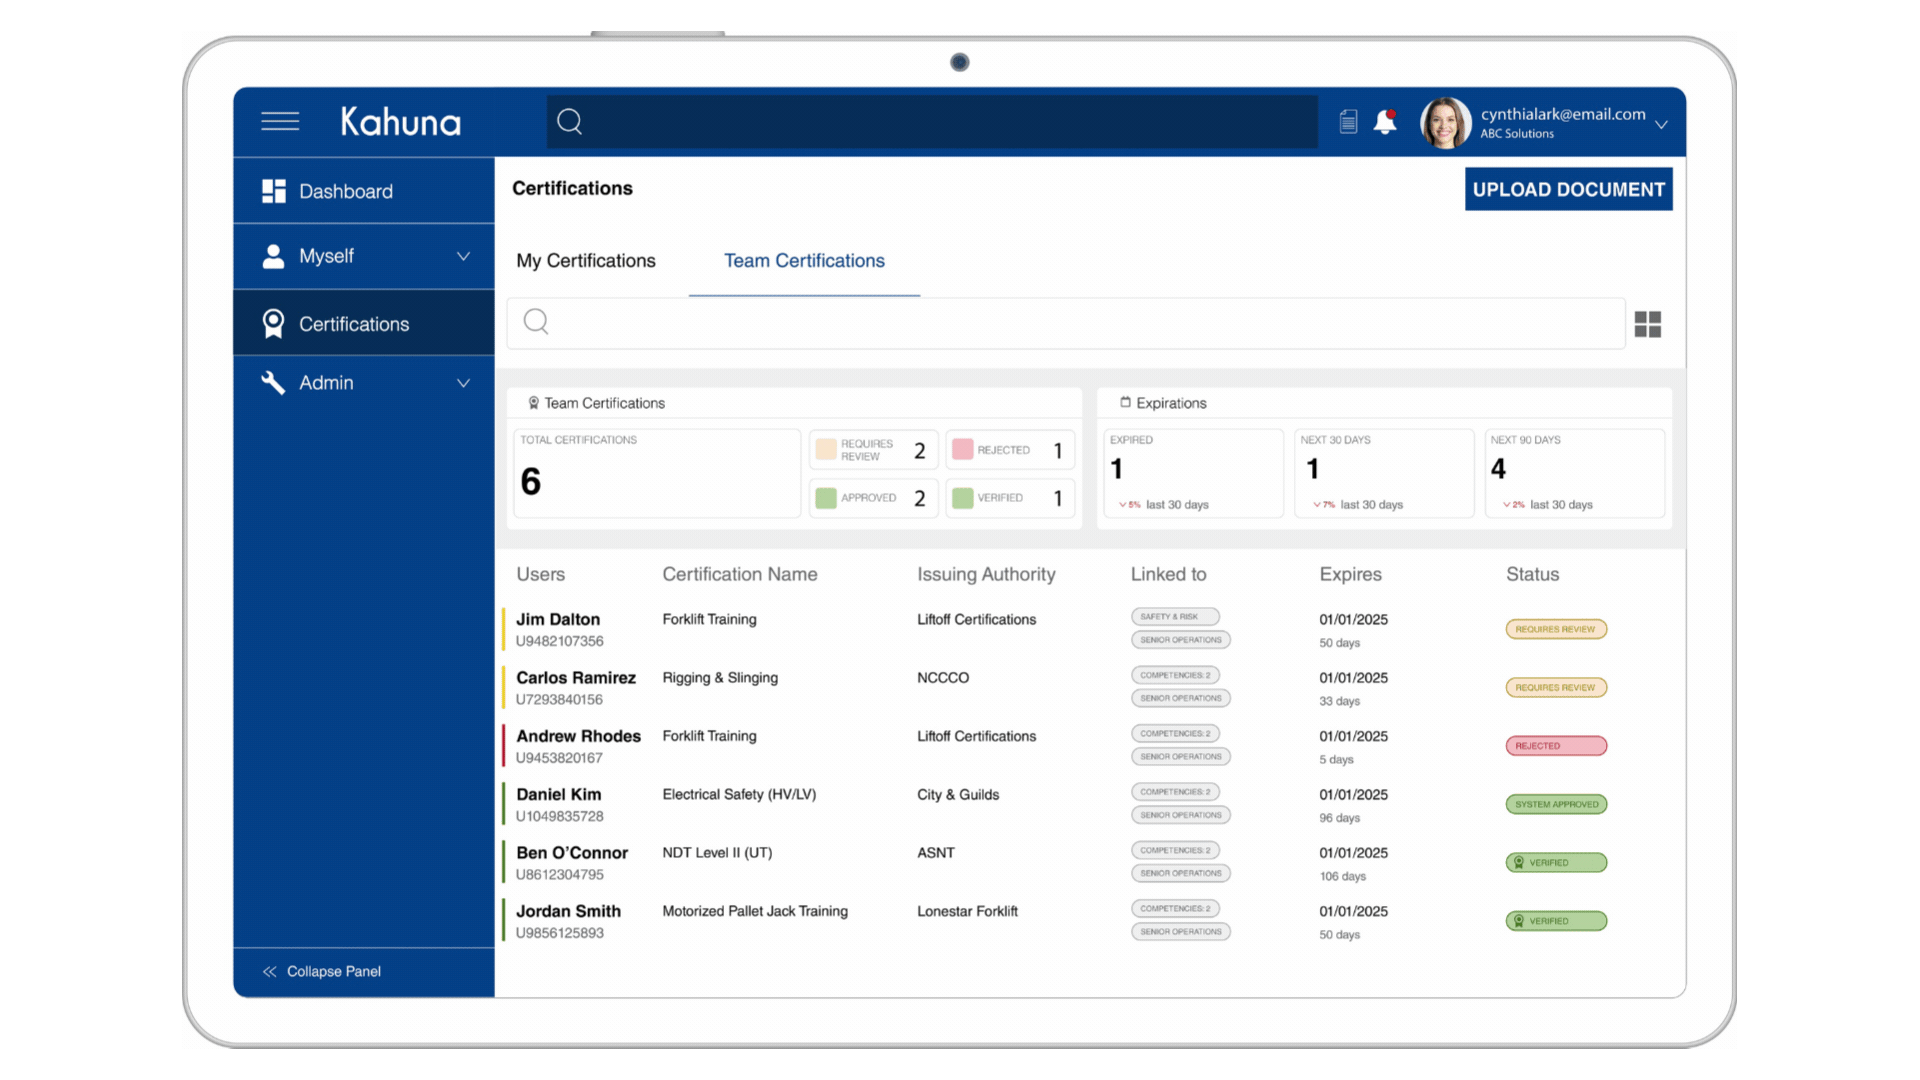Click Jim Dalton's Safety & Risk tag

pyautogui.click(x=1175, y=617)
